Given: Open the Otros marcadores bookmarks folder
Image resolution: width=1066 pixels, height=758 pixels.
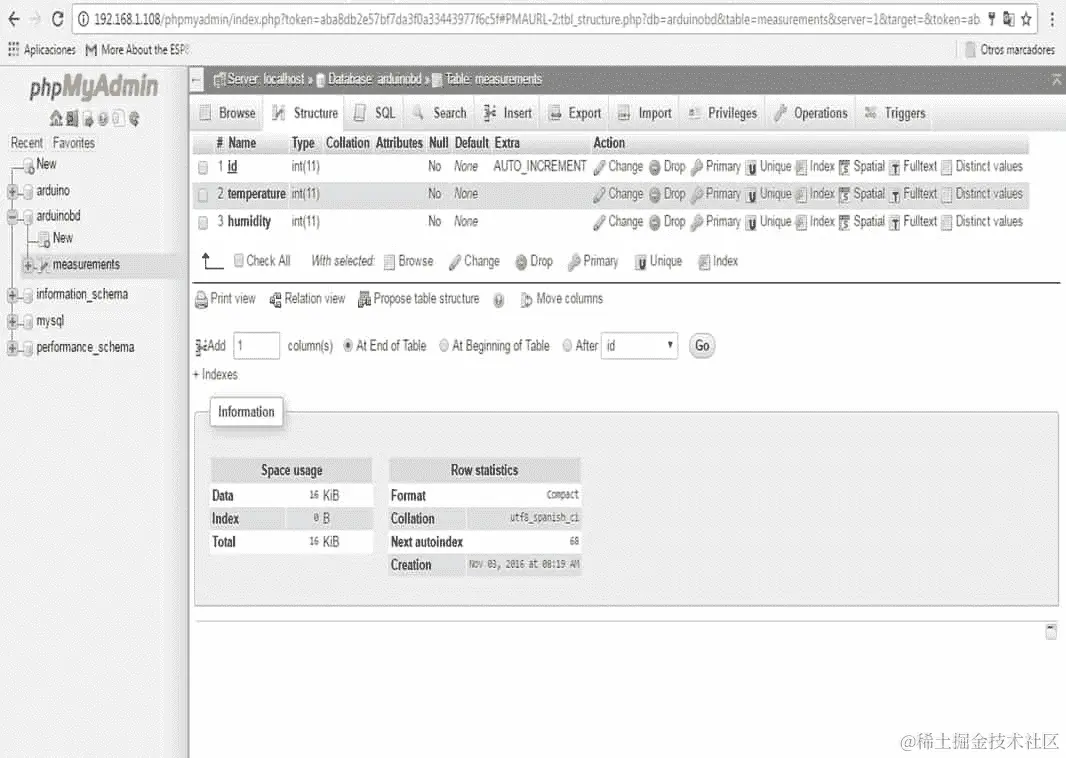Looking at the screenshot, I should [x=1010, y=50].
